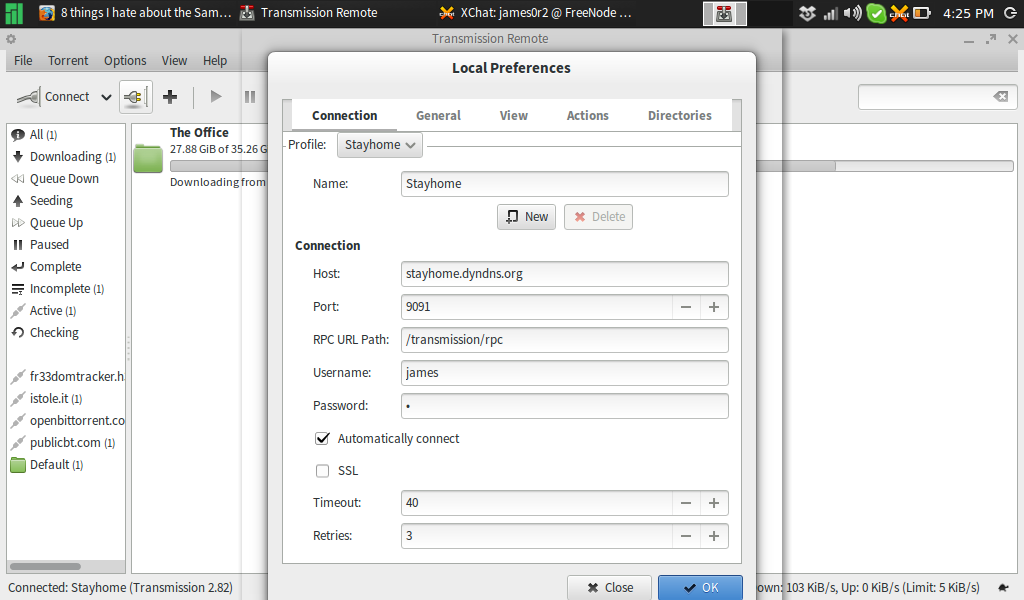The image size is (1024, 600).
Task: Filter by Complete torrents
Action: (x=46, y=267)
